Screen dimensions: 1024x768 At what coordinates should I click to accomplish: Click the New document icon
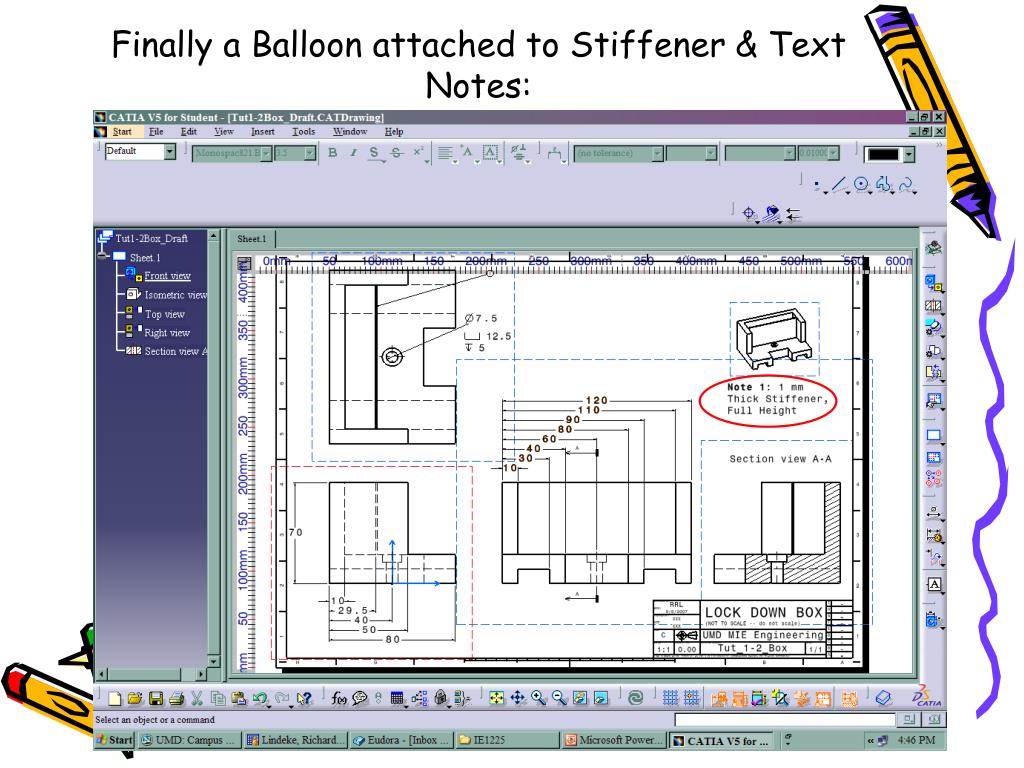(115, 698)
